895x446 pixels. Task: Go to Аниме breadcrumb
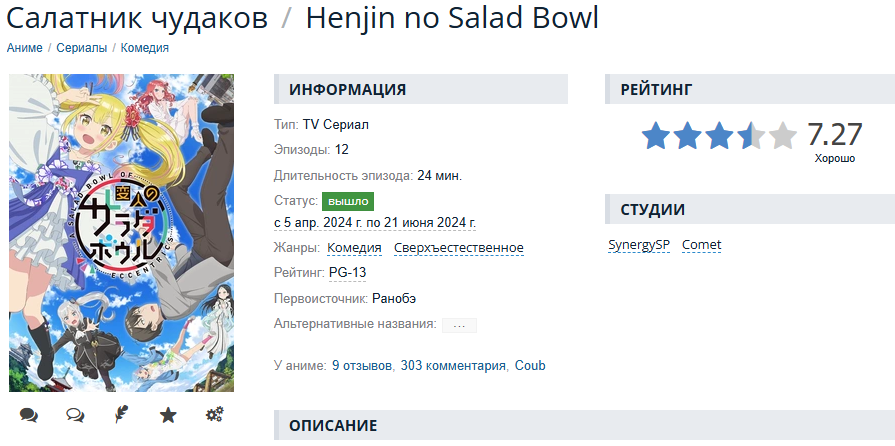pyautogui.click(x=25, y=48)
